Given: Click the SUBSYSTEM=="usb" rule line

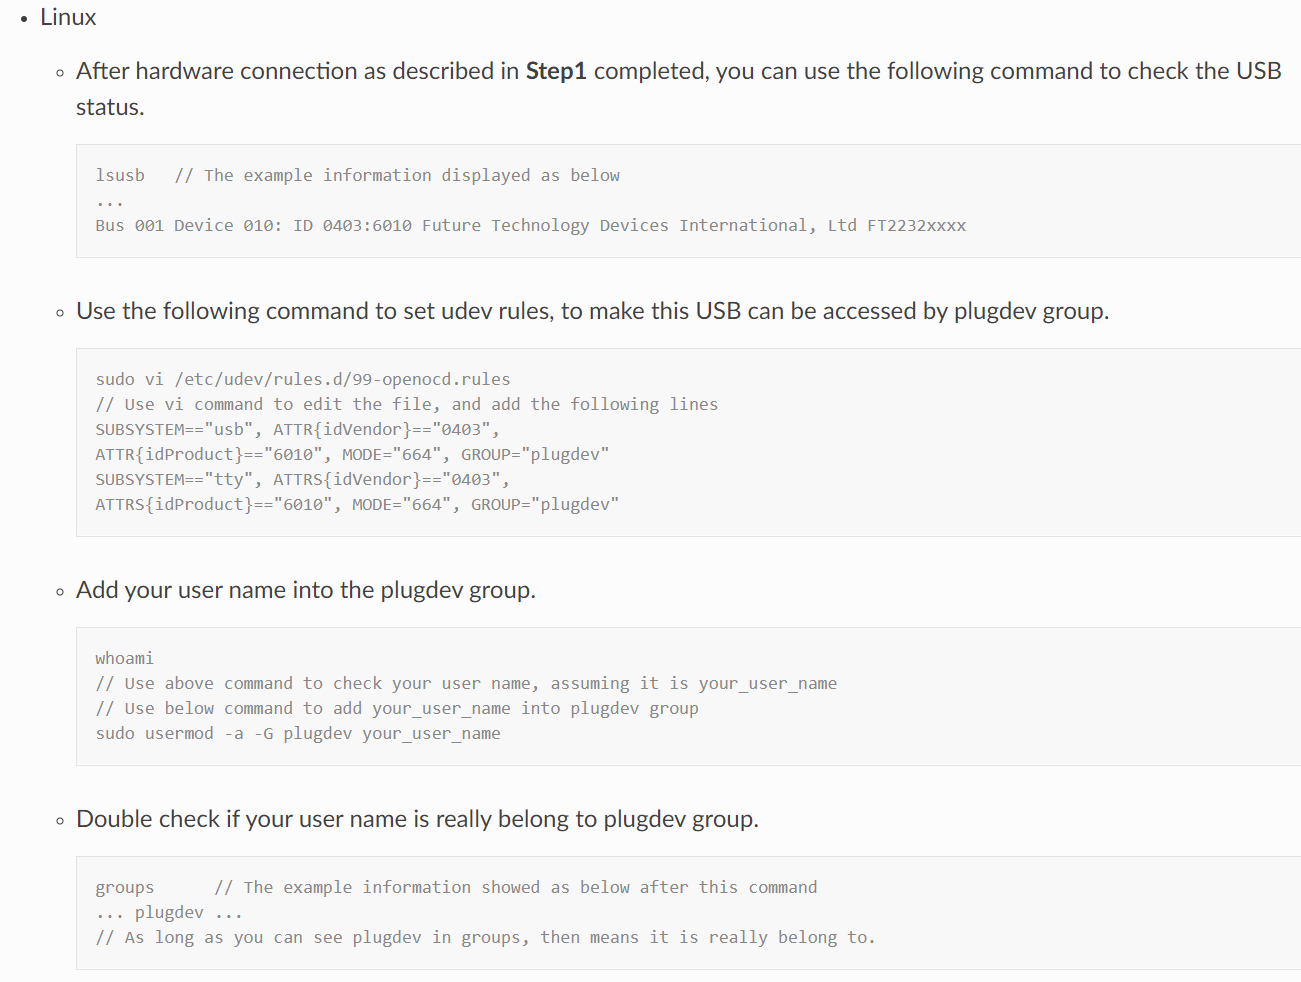Looking at the screenshot, I should pos(297,429).
